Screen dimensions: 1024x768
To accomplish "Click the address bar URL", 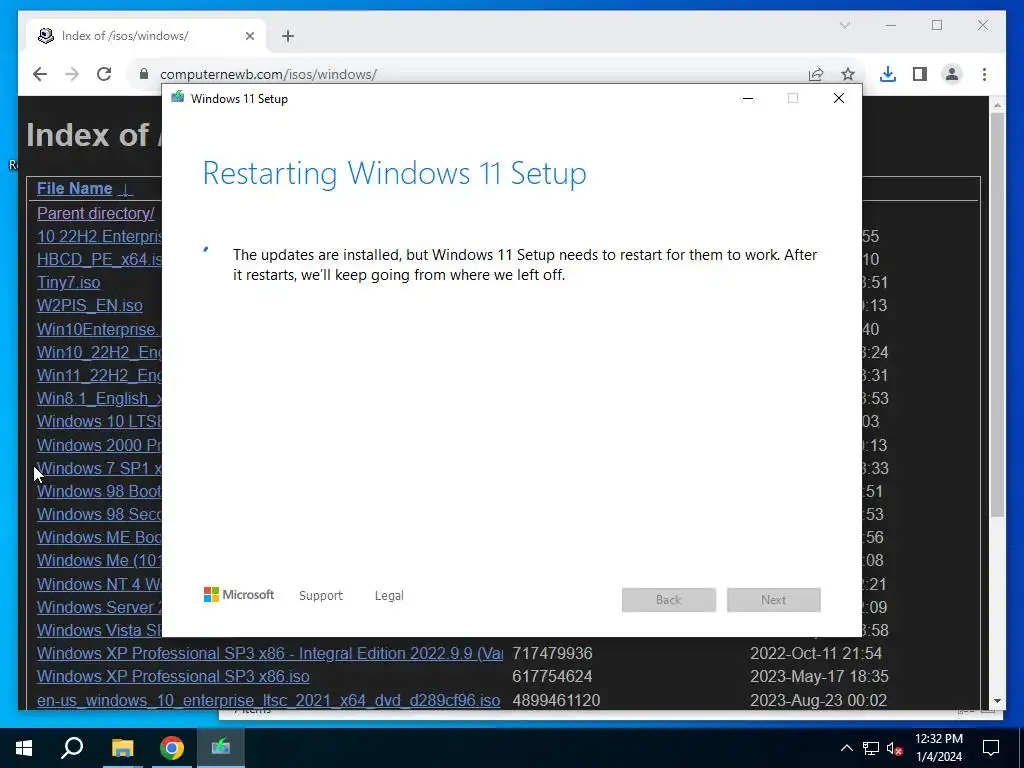I will click(268, 74).
